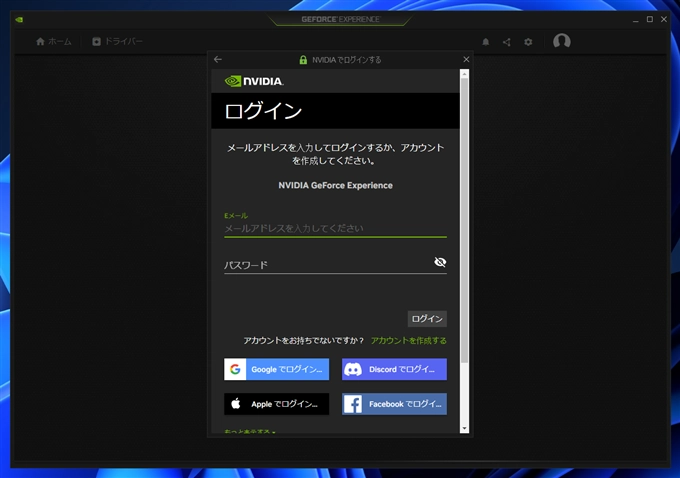Click the scrollbar down arrow in the dialog
The height and width of the screenshot is (478, 680).
pyautogui.click(x=464, y=429)
